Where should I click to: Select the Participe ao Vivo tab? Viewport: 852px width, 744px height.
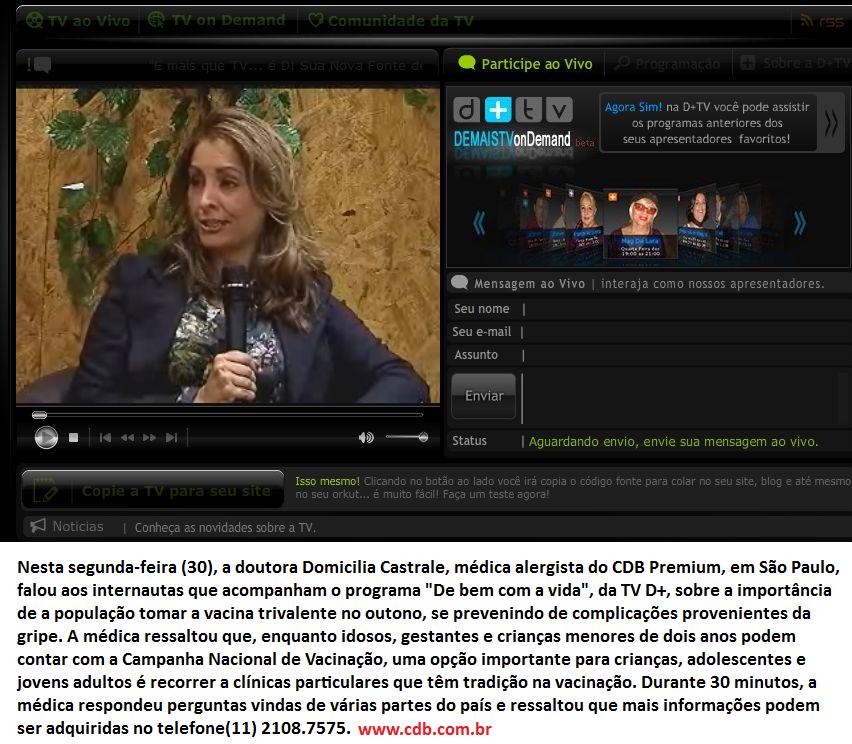pyautogui.click(x=526, y=64)
